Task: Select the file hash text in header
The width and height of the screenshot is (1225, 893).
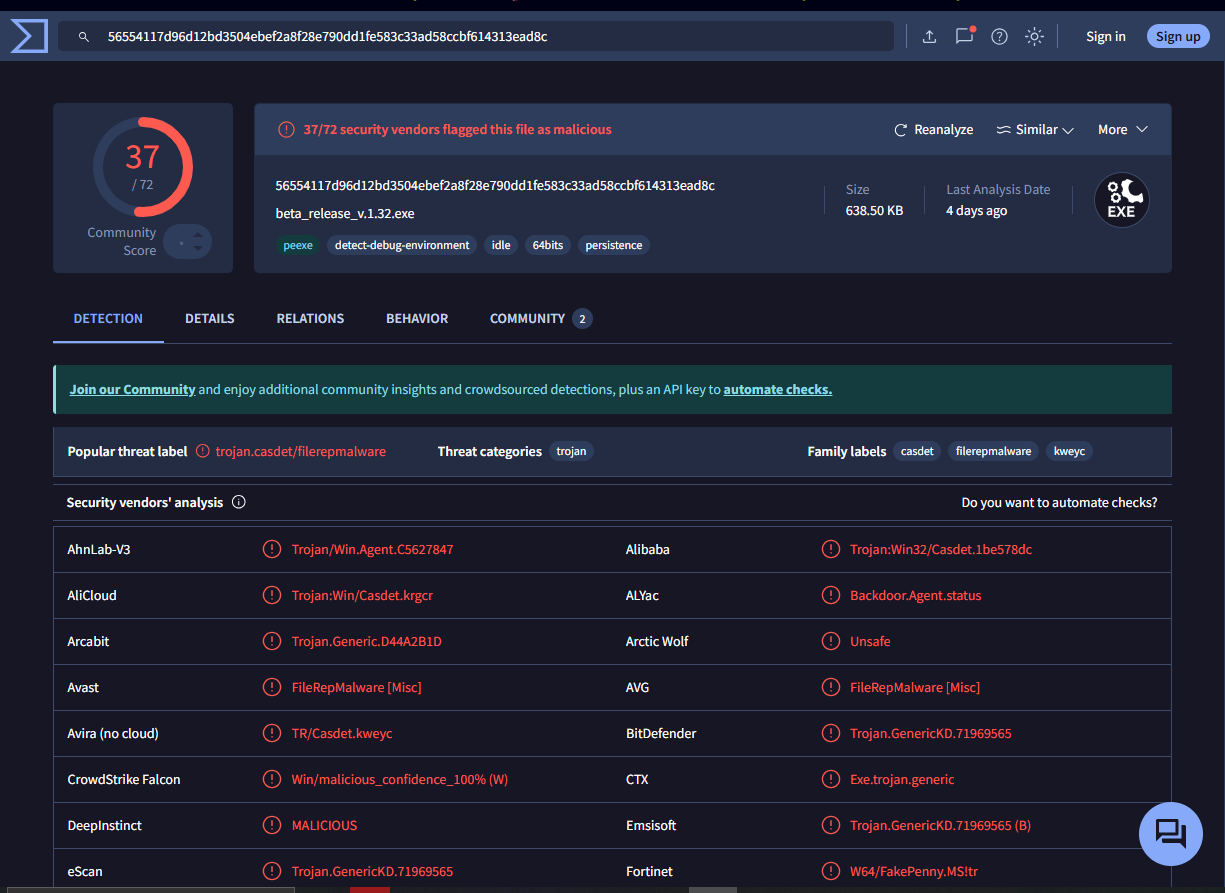Action: [x=495, y=186]
